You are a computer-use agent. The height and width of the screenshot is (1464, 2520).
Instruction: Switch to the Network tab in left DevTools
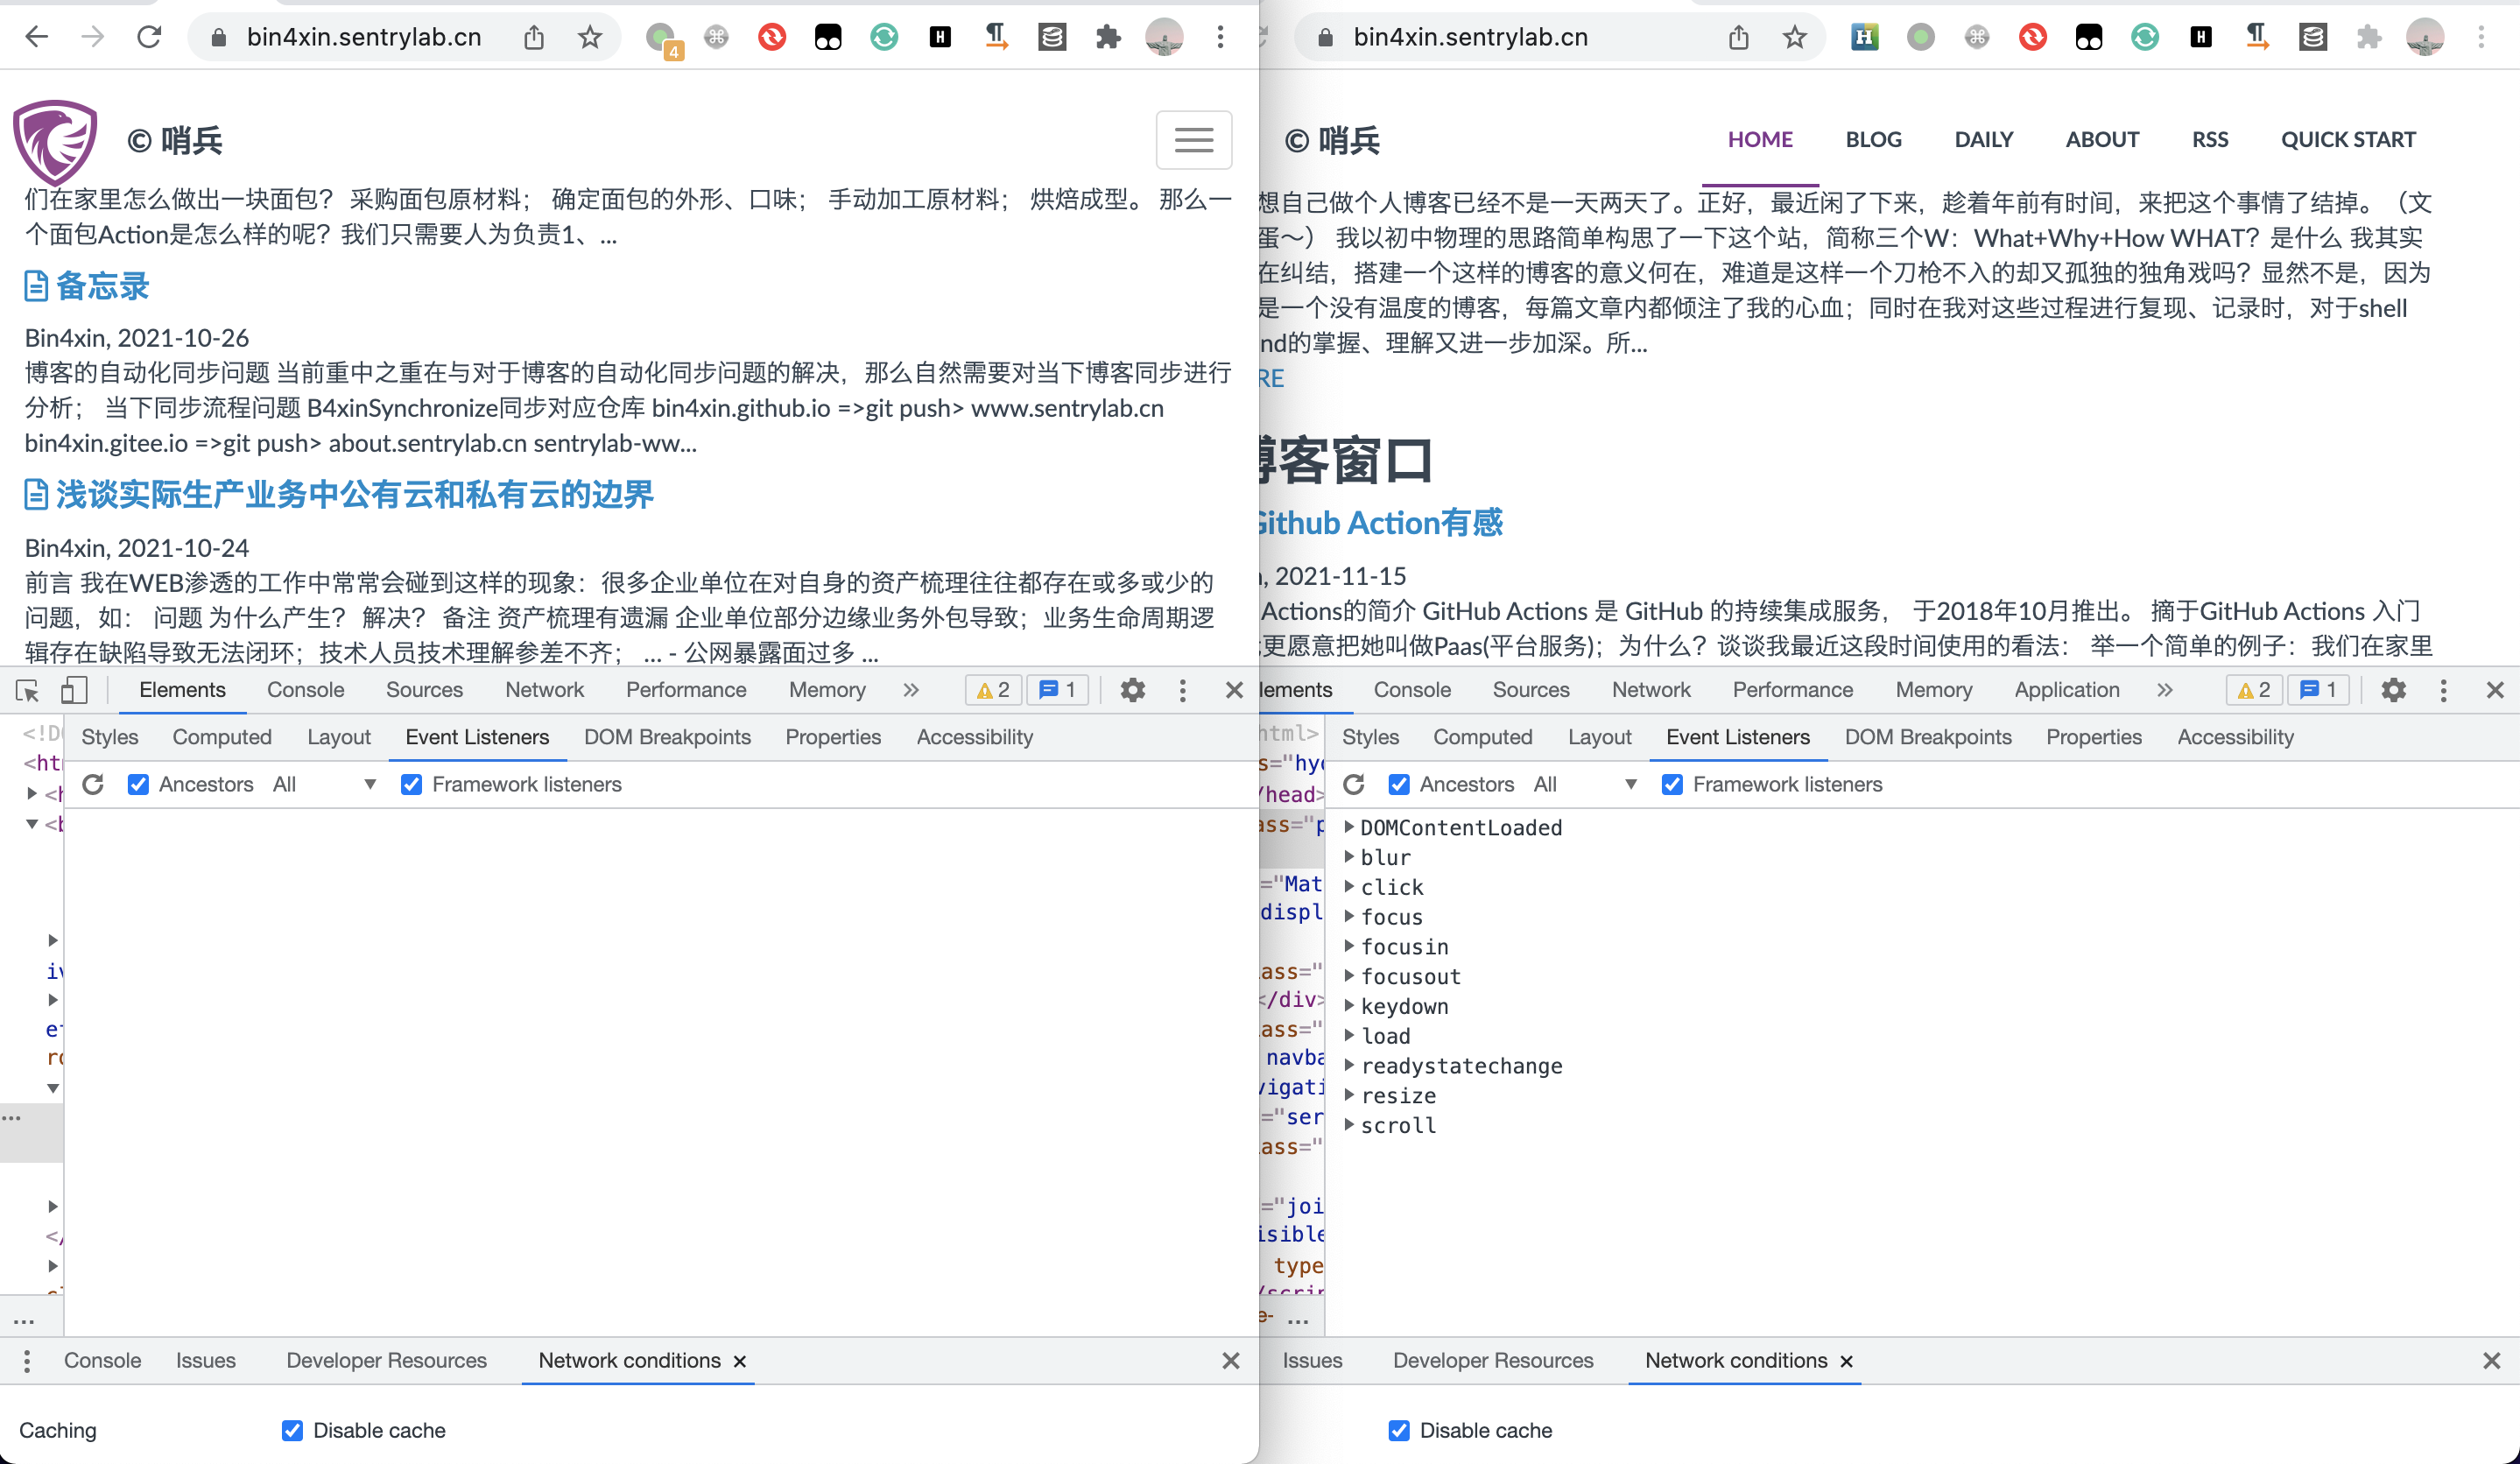pos(544,690)
